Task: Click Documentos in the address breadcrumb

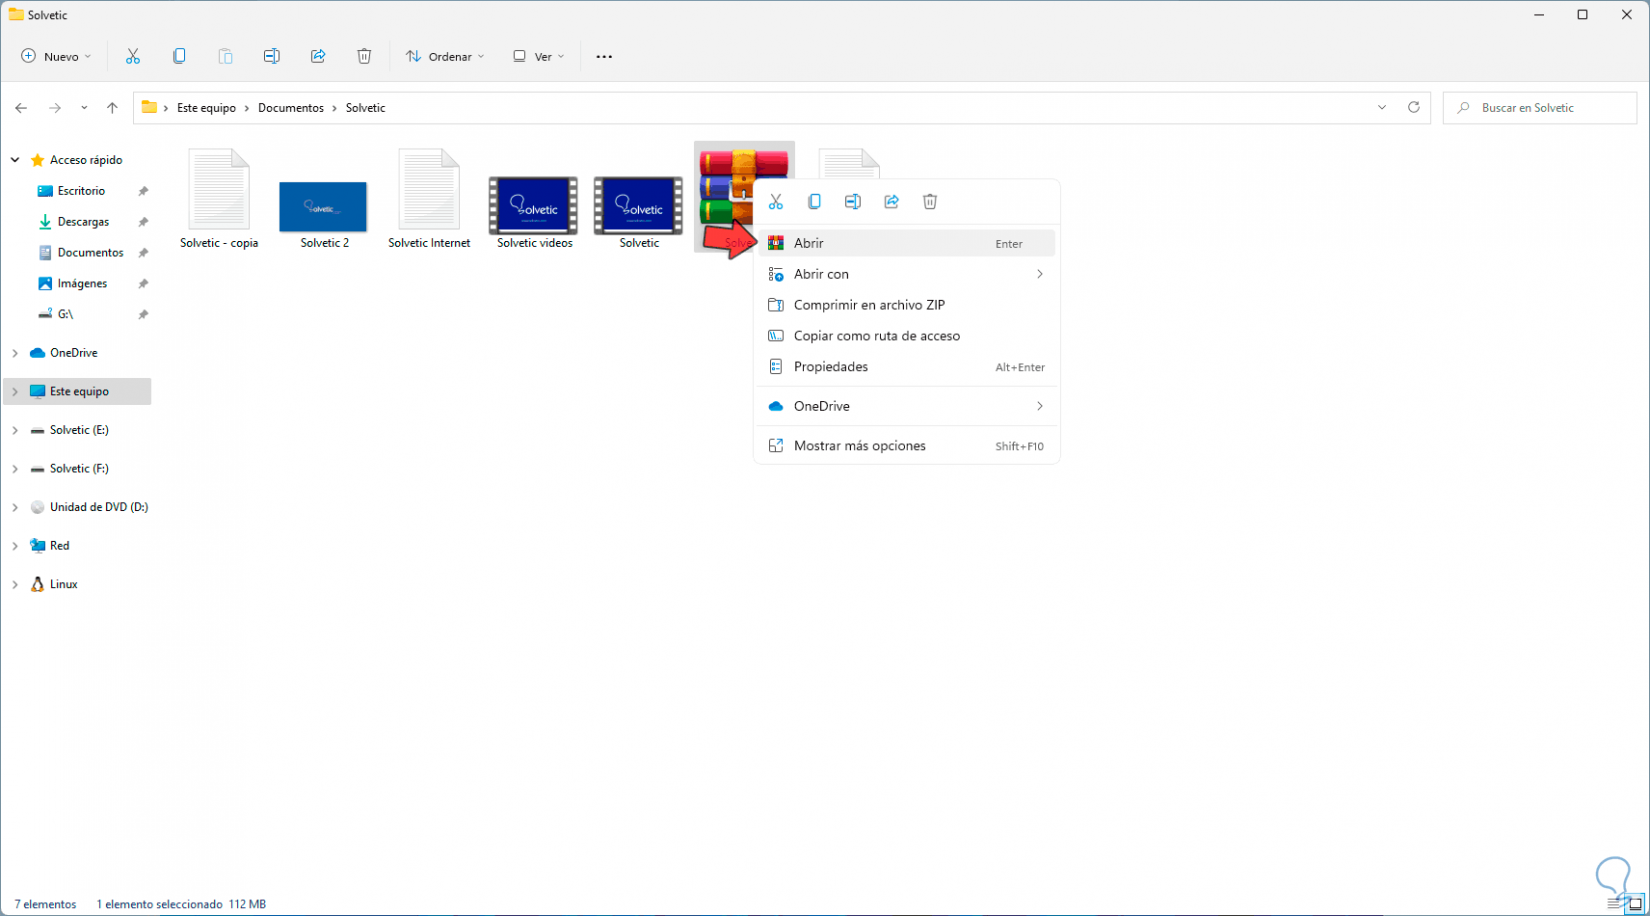Action: (291, 108)
